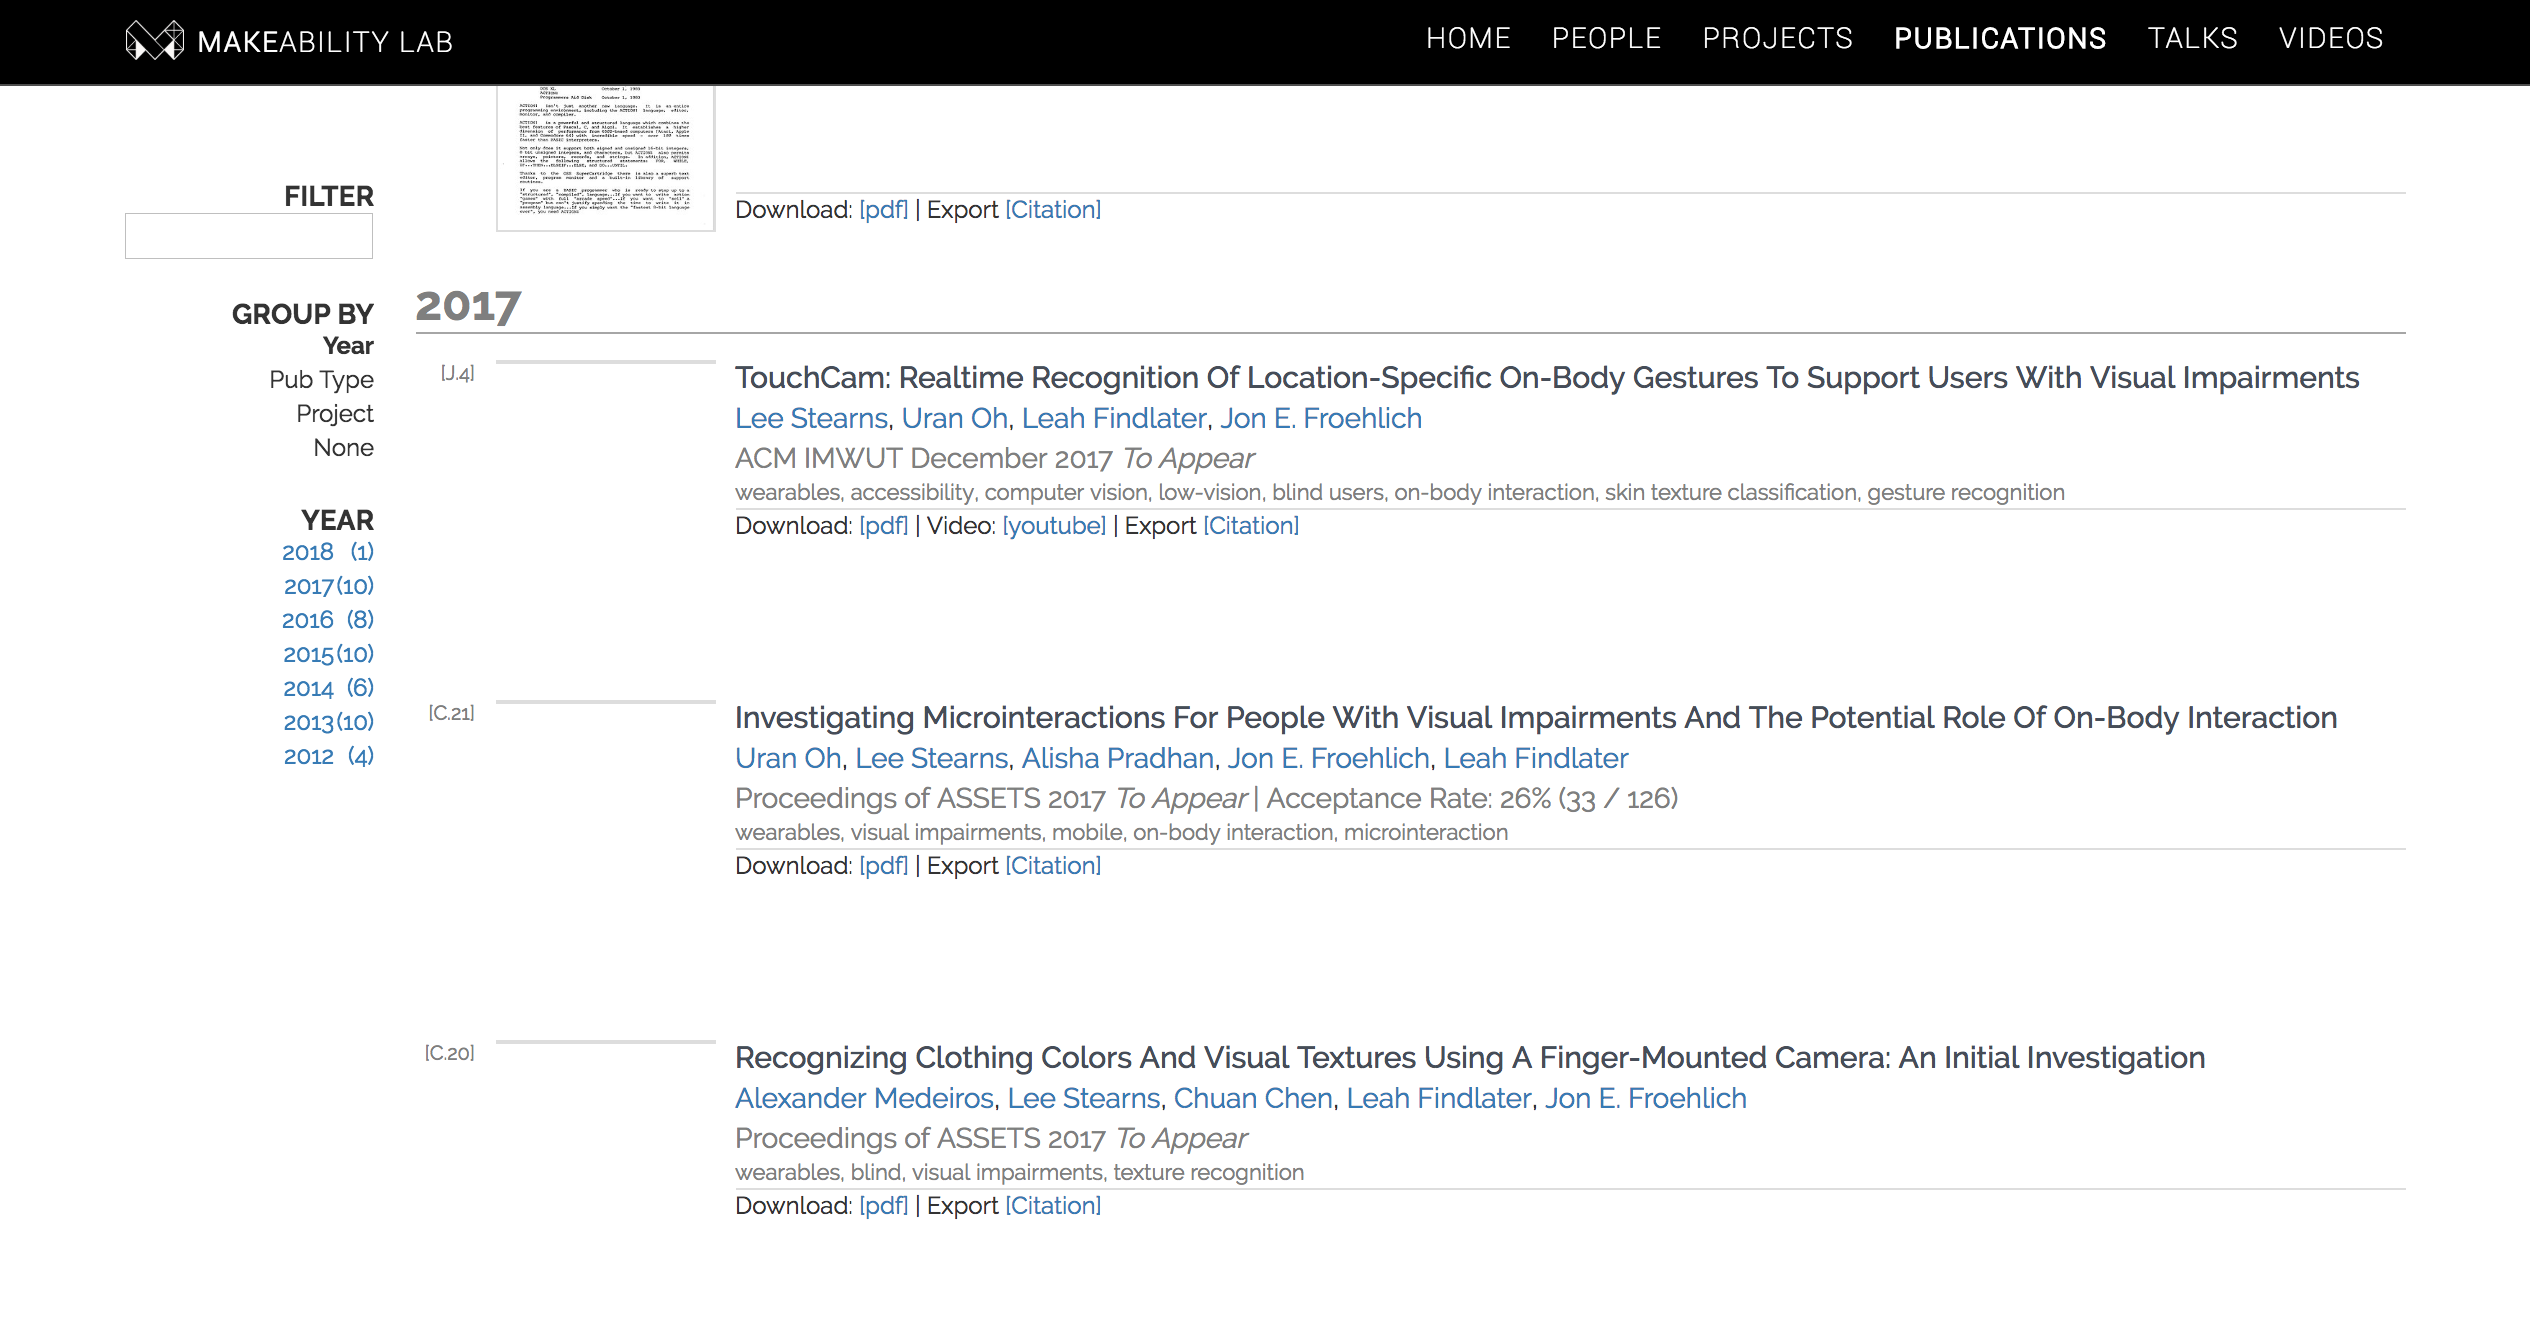Viewport: 2530px width, 1336px height.
Task: Open the PROJECTS section
Action: 1778,38
